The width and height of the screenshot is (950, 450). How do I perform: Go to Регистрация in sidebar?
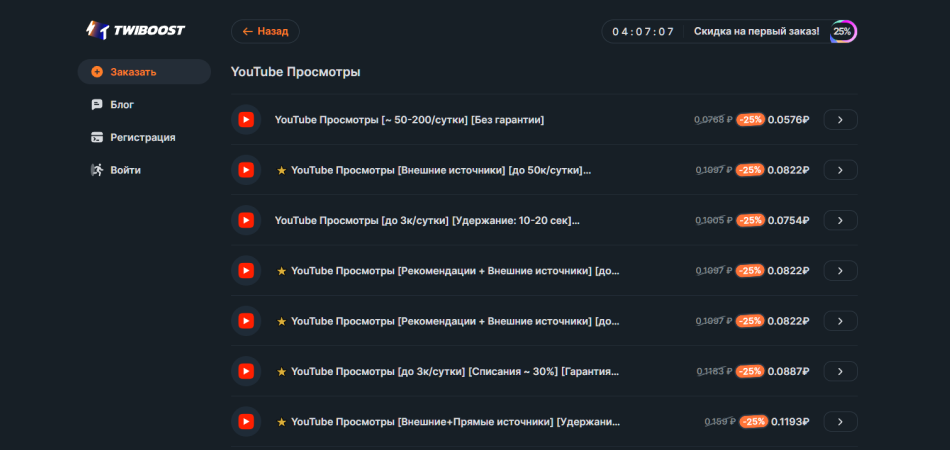(142, 137)
